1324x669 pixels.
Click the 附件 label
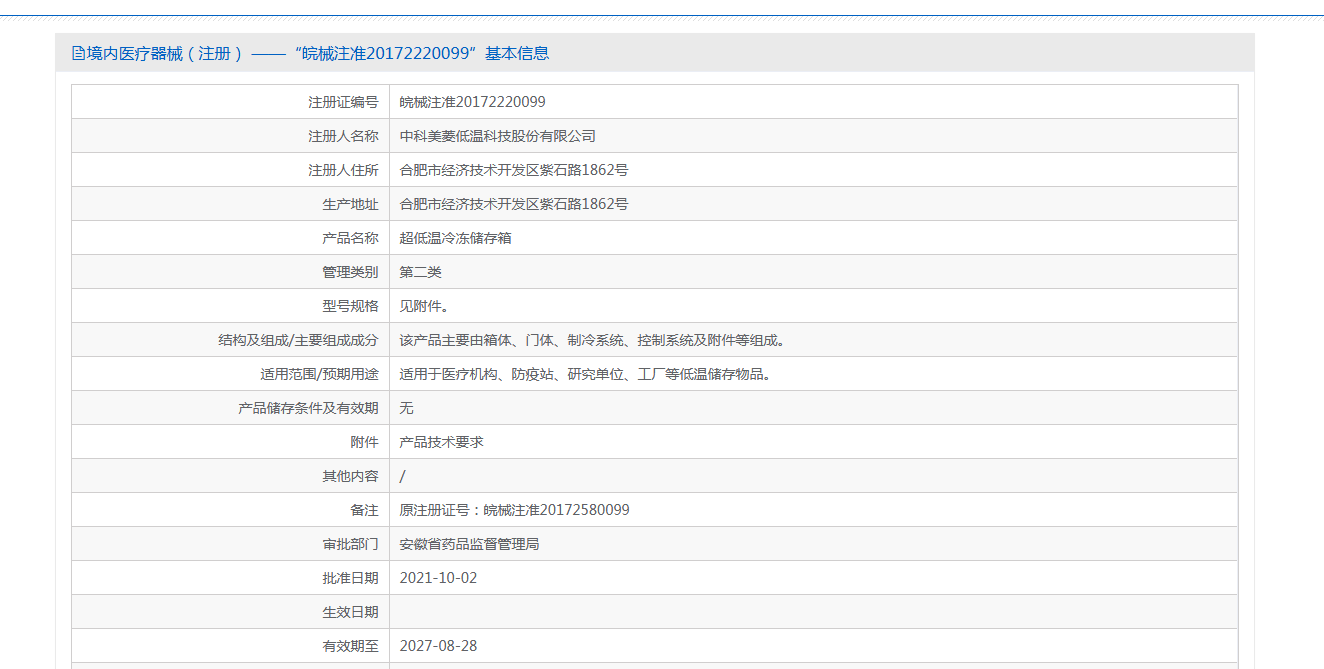(x=364, y=442)
